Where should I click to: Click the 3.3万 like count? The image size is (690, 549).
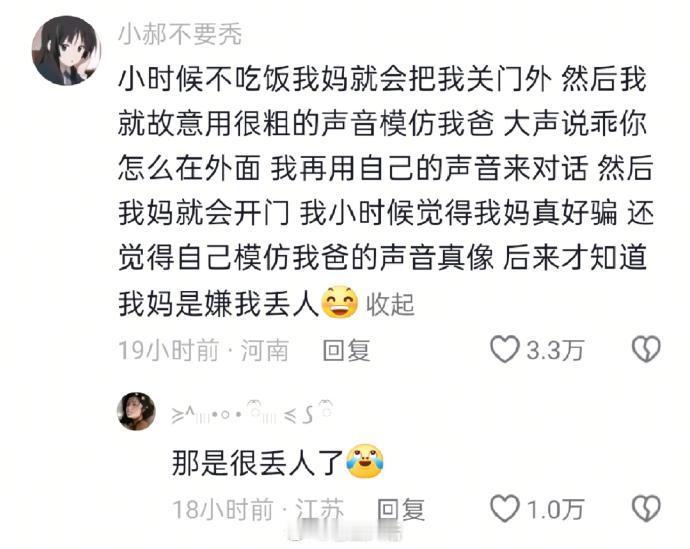point(555,351)
